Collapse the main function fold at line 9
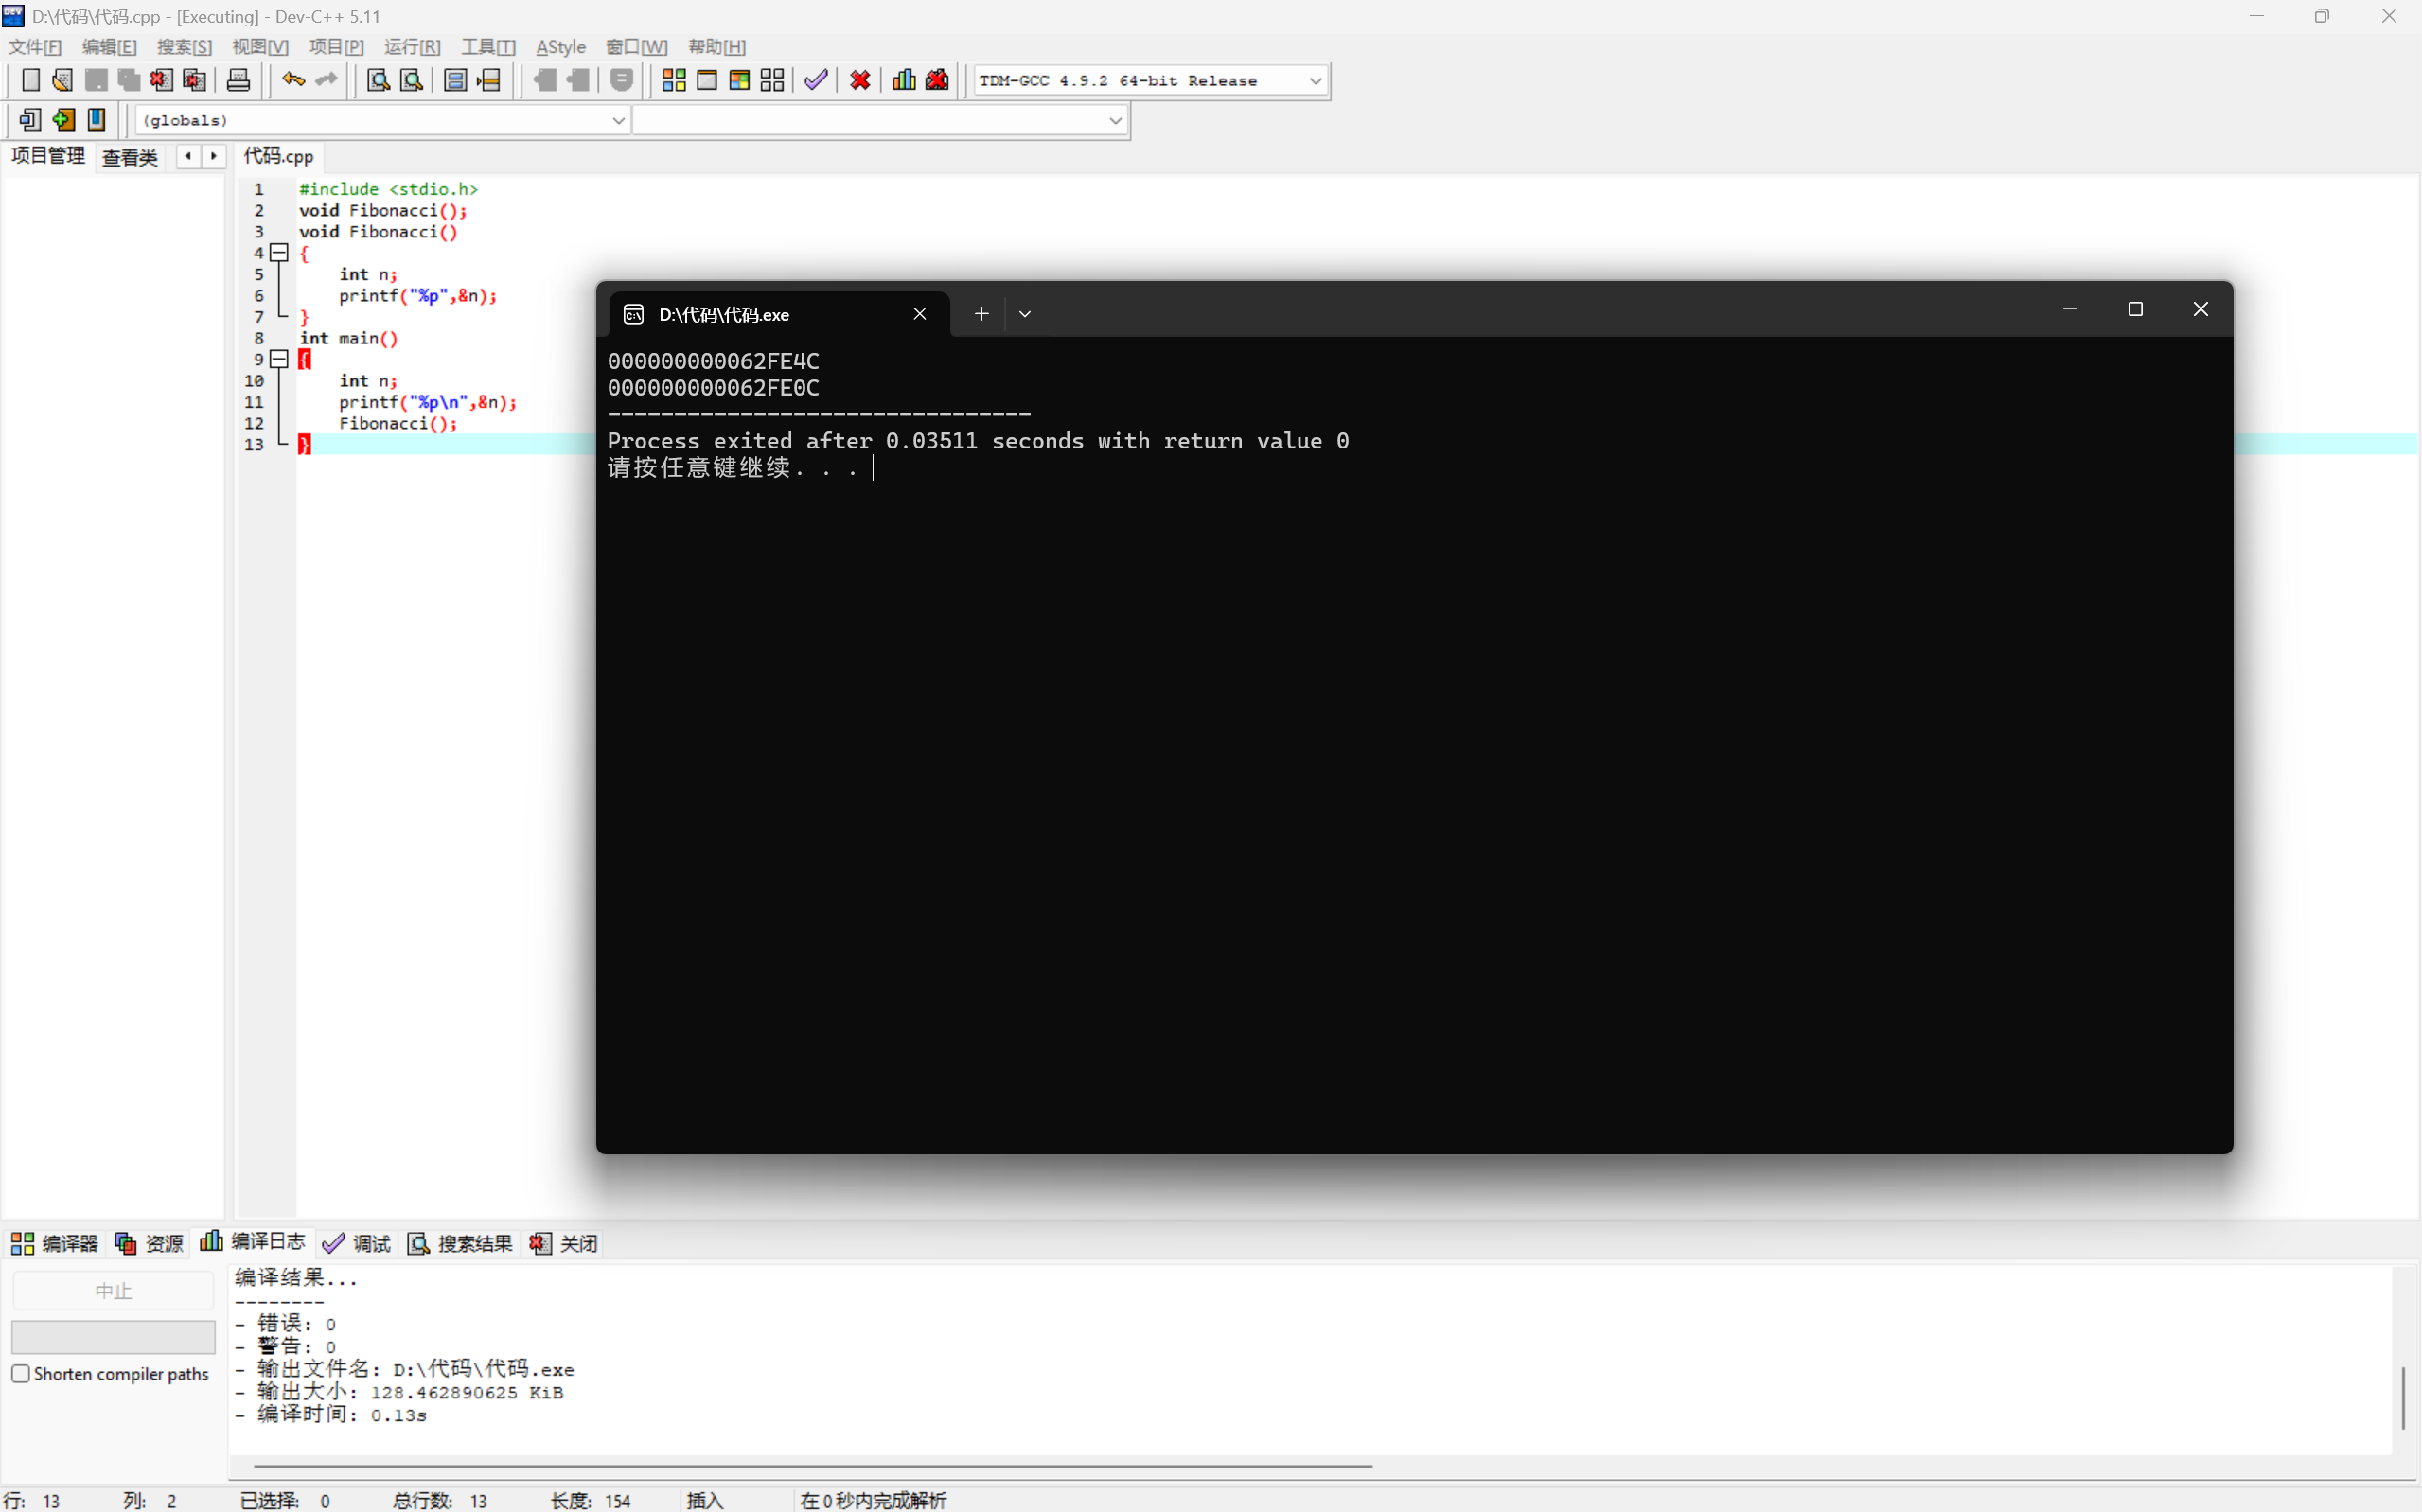 (280, 359)
